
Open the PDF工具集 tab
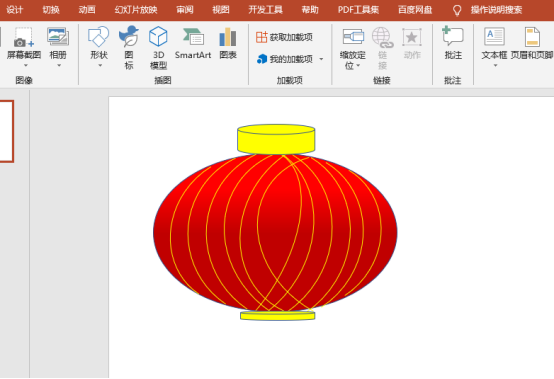358,10
